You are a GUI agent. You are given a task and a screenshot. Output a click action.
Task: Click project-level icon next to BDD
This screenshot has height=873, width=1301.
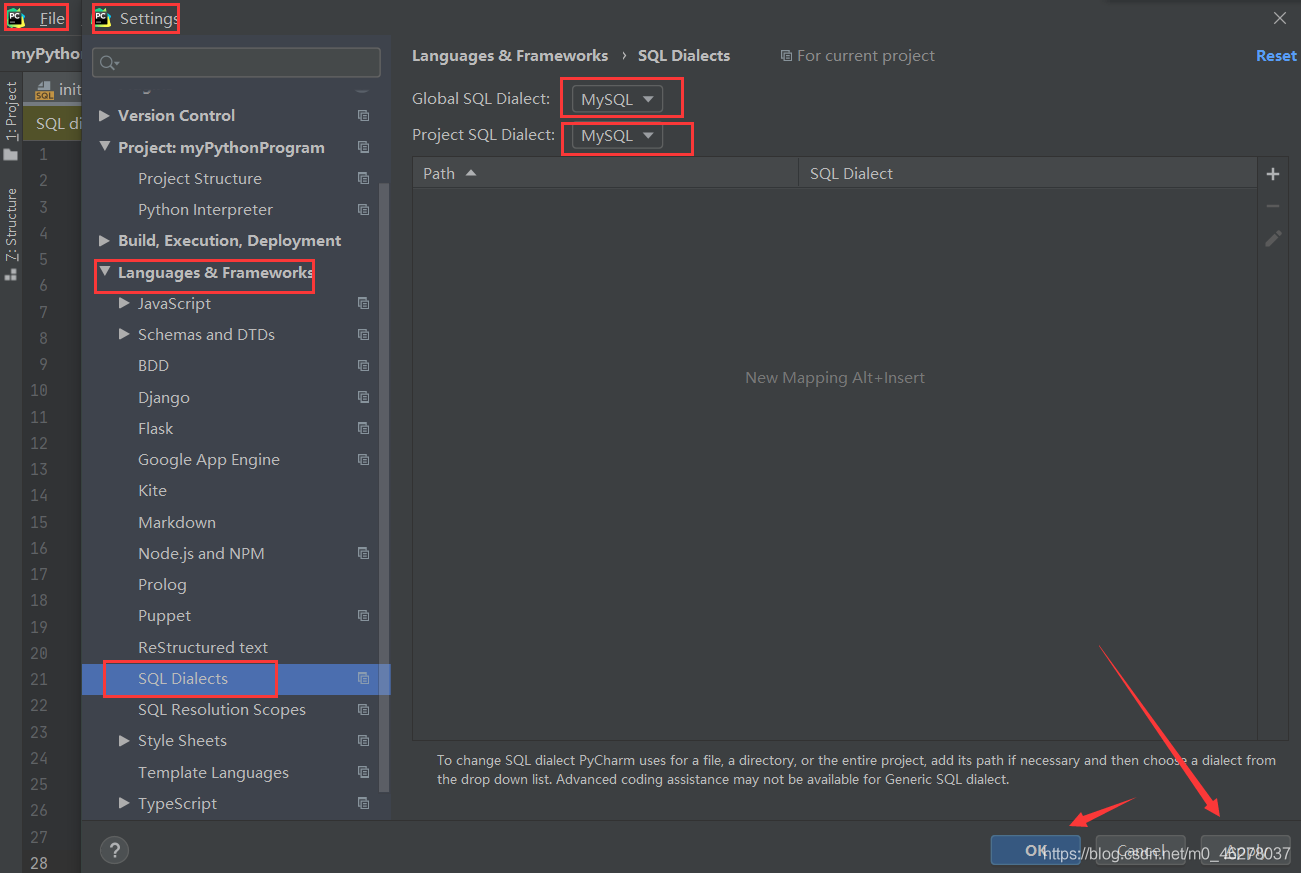point(363,365)
